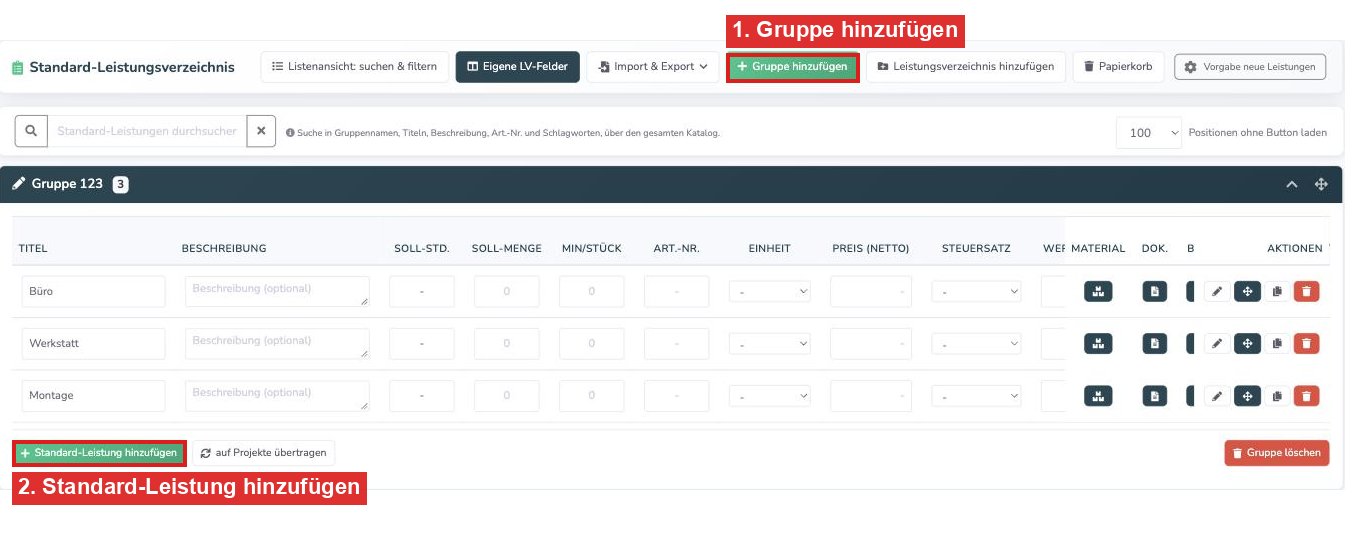
Task: Click move handle icon for Büro row
Action: (x=1247, y=291)
